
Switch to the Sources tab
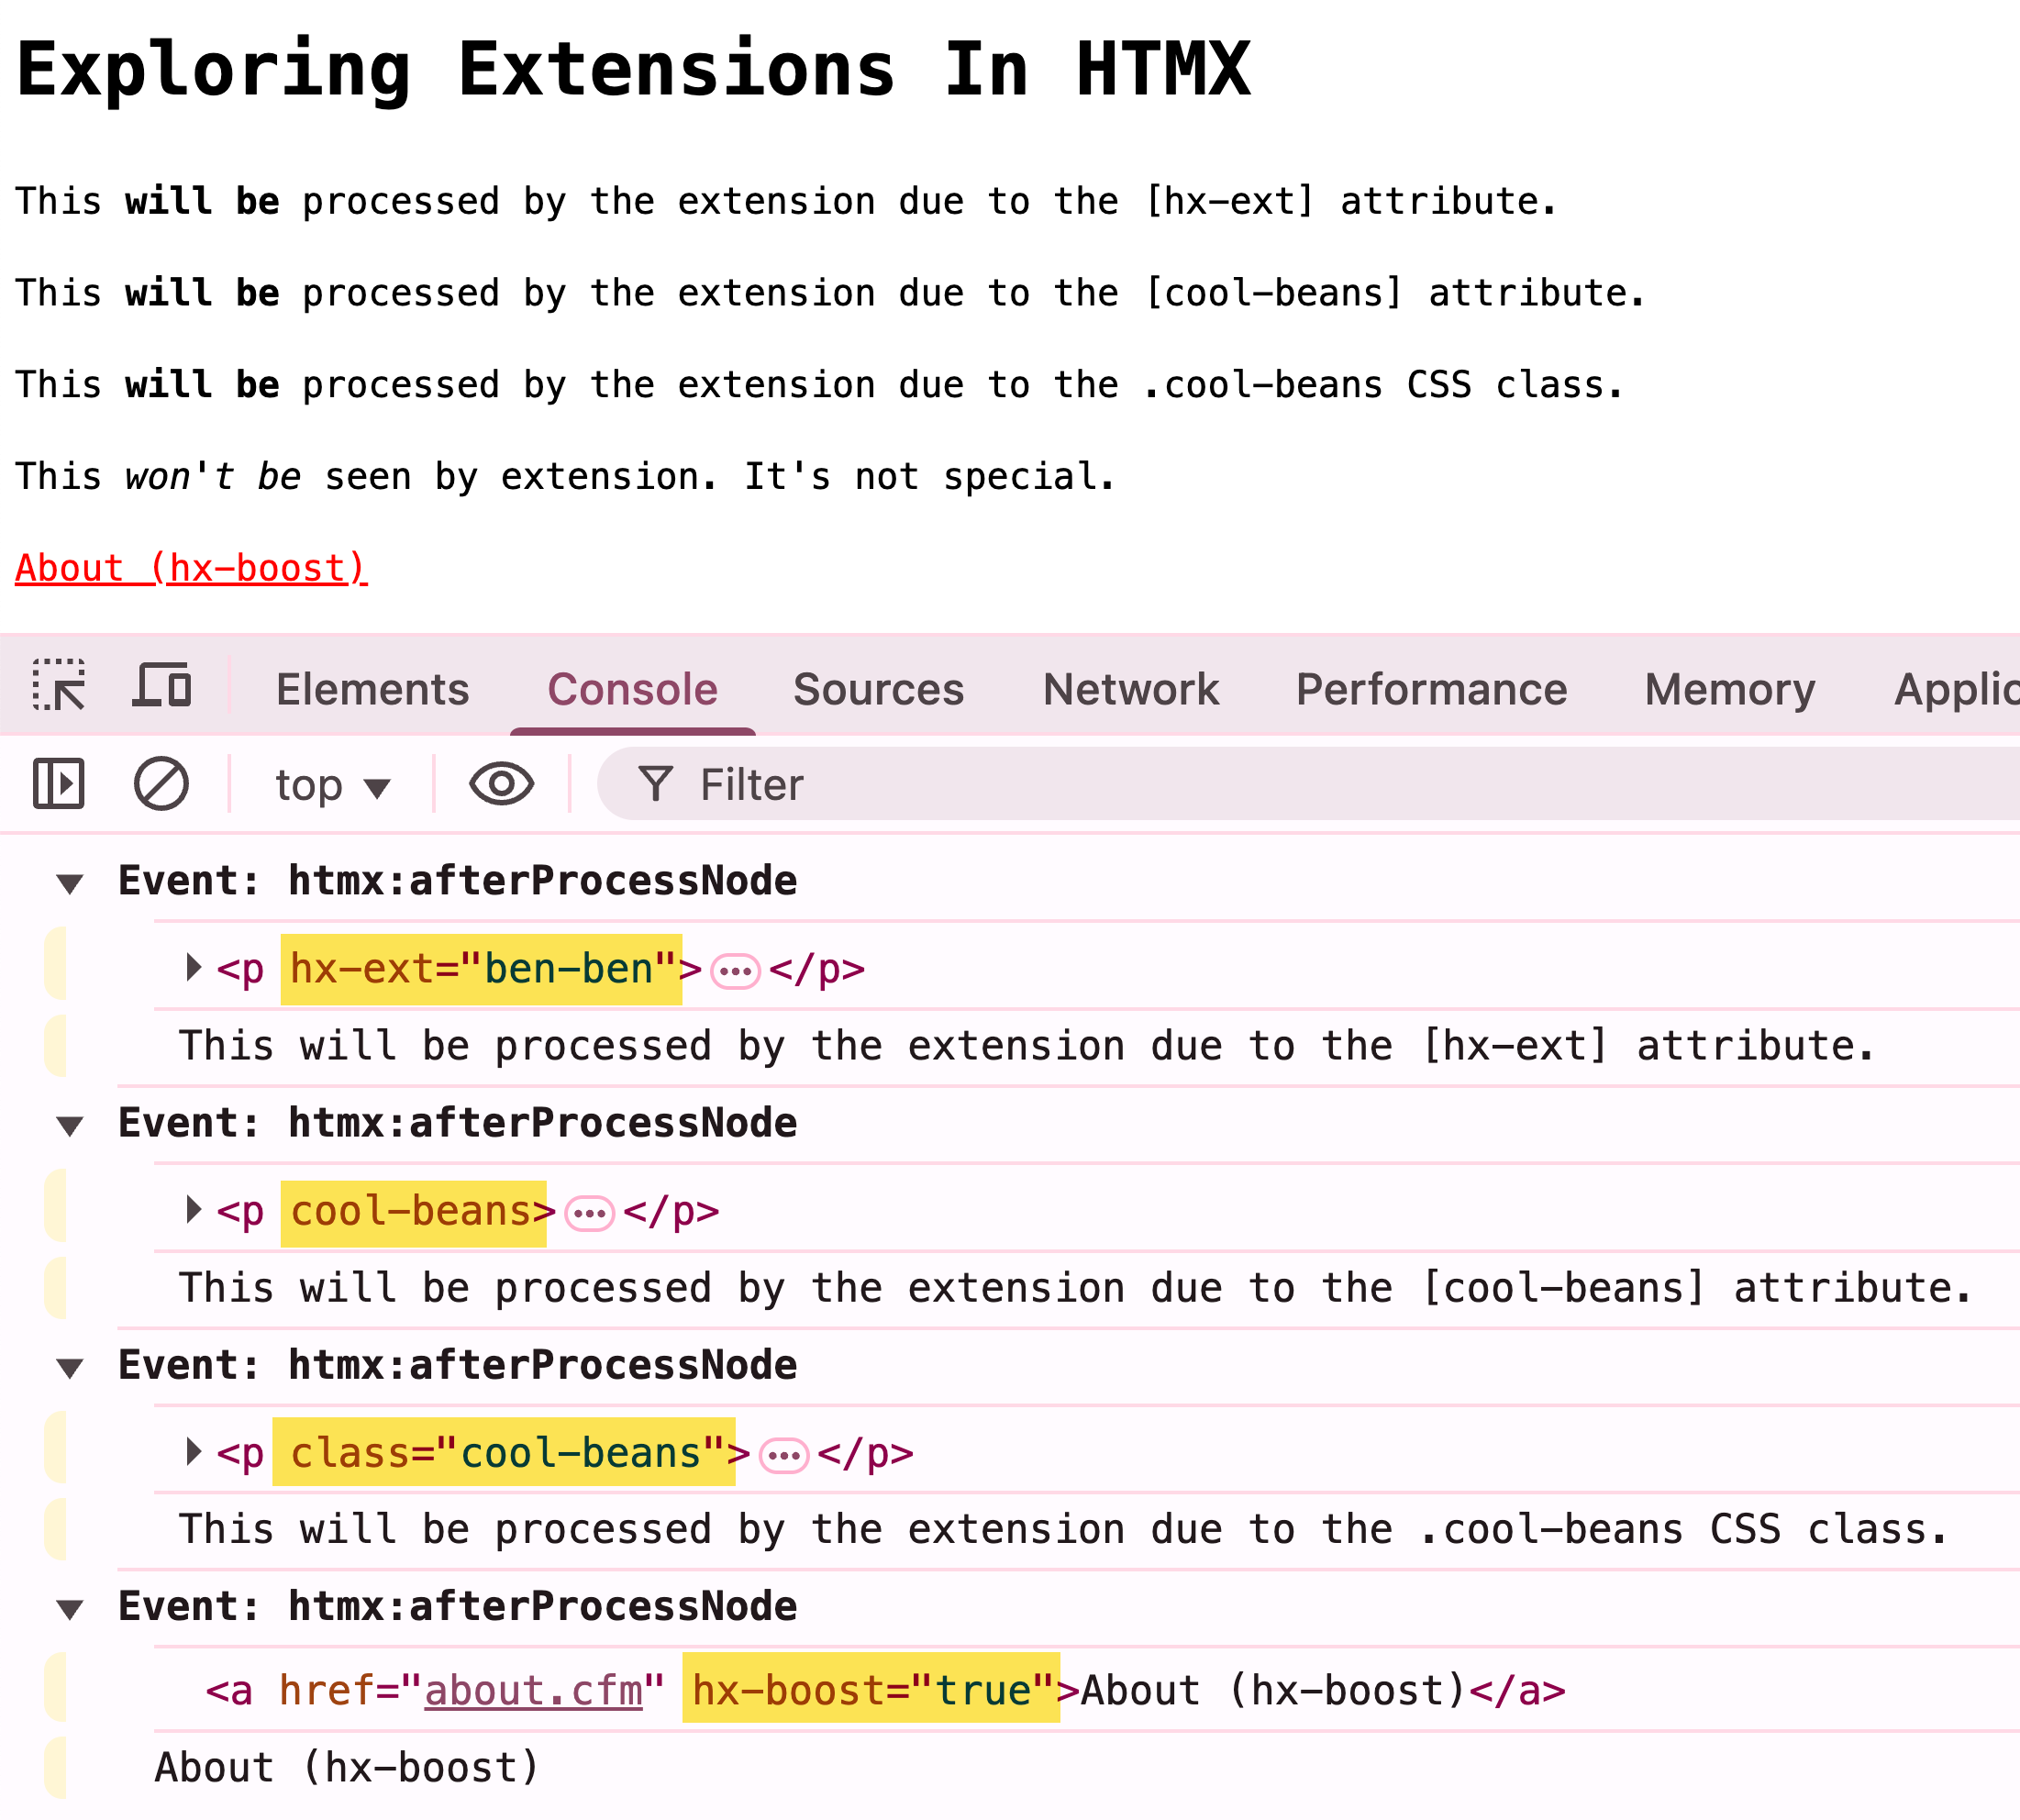point(878,689)
